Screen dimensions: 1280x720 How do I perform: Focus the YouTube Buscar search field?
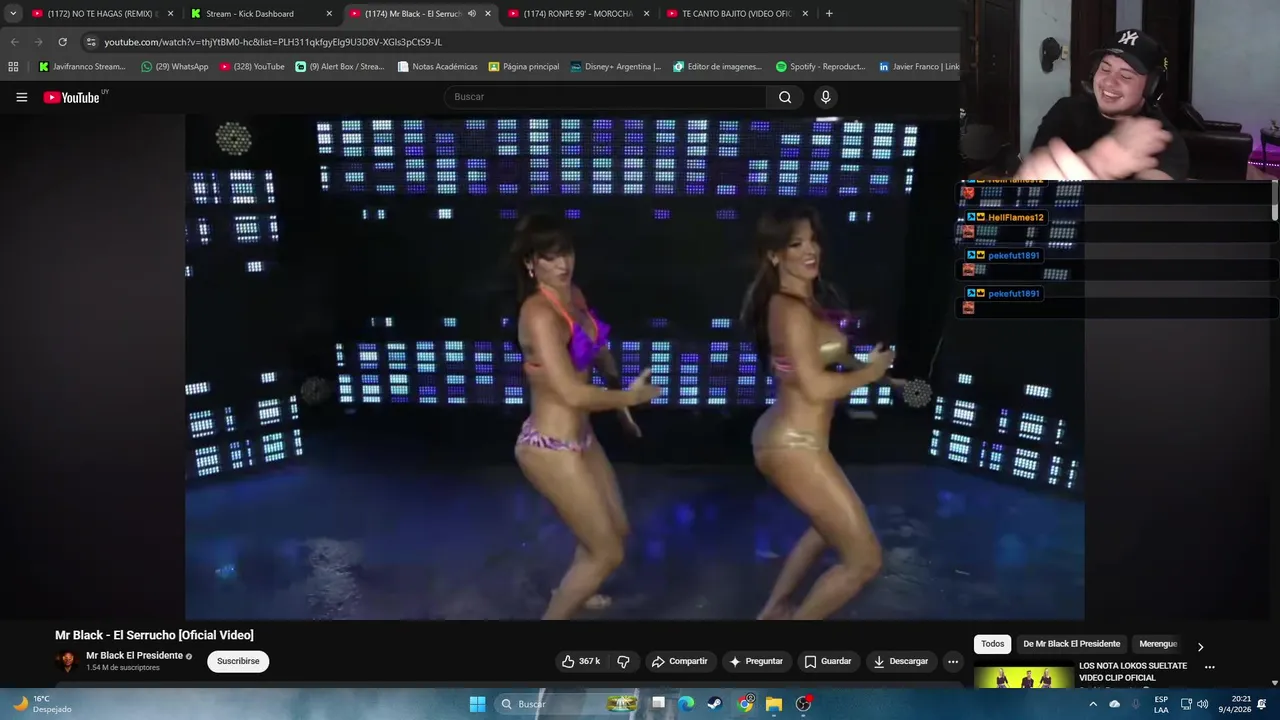pos(606,97)
